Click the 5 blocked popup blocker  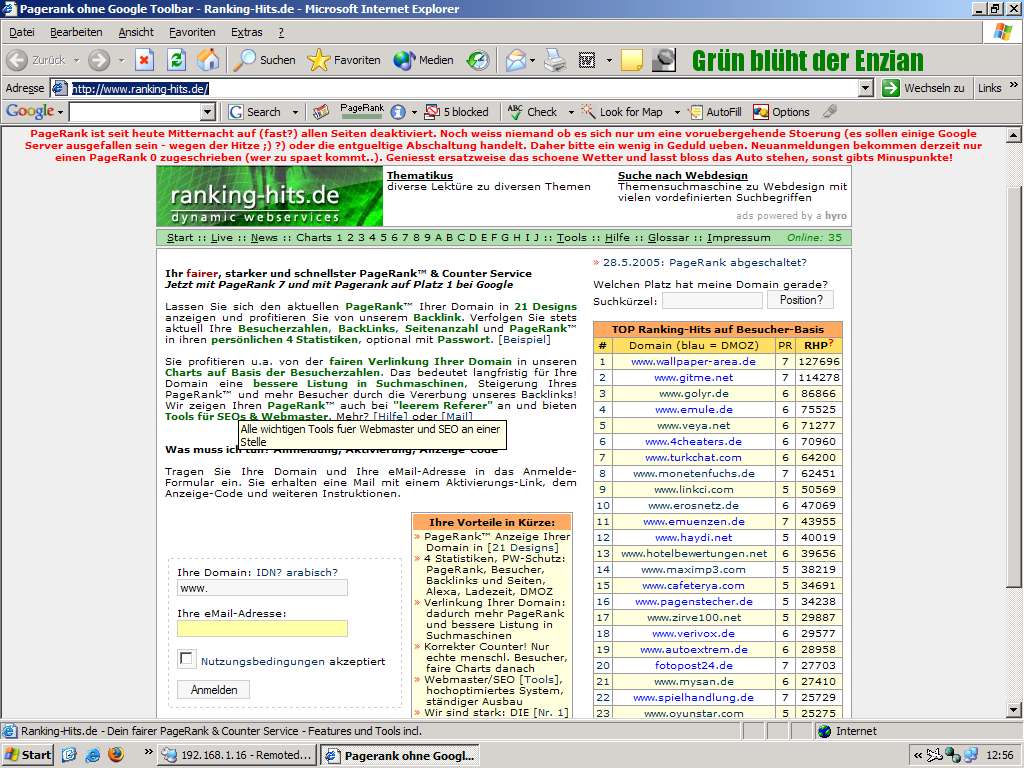456,112
